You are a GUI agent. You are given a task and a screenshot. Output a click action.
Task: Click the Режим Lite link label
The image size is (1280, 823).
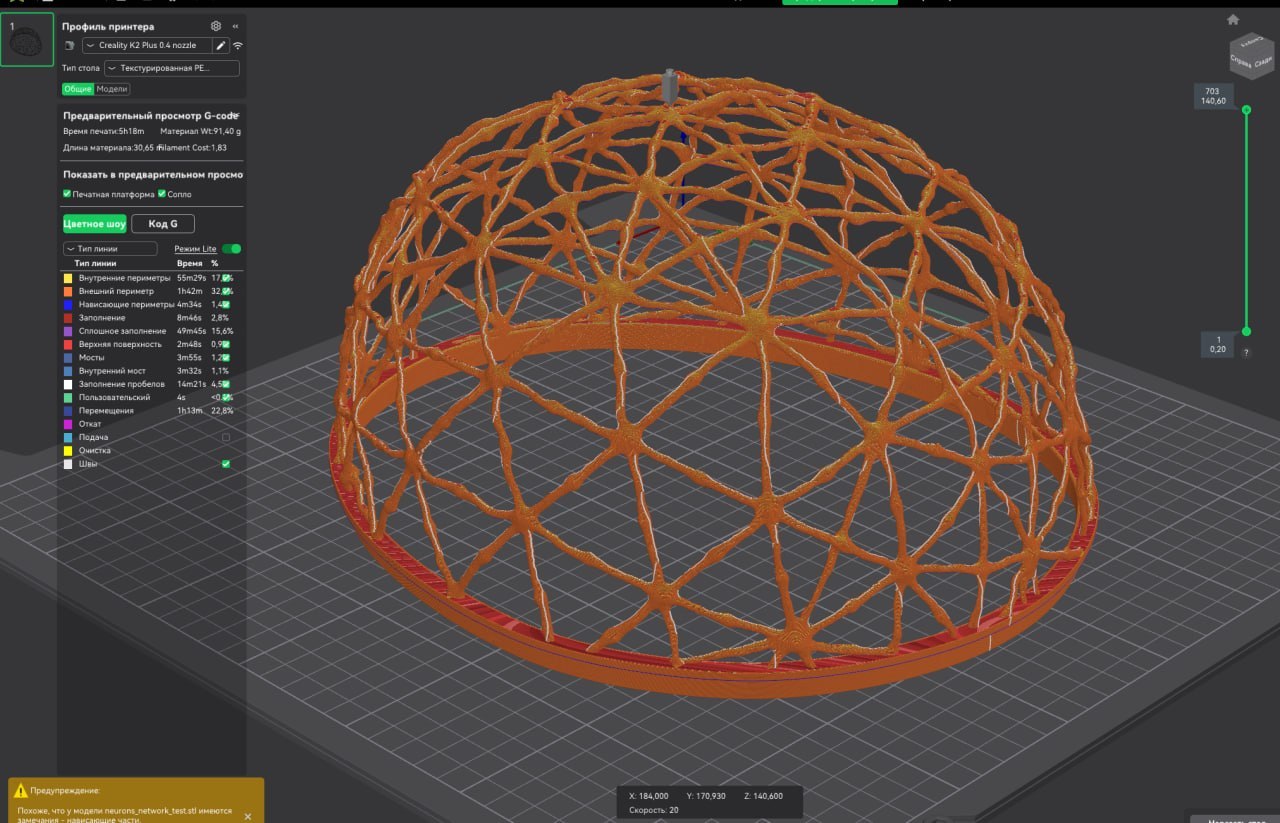pyautogui.click(x=195, y=249)
